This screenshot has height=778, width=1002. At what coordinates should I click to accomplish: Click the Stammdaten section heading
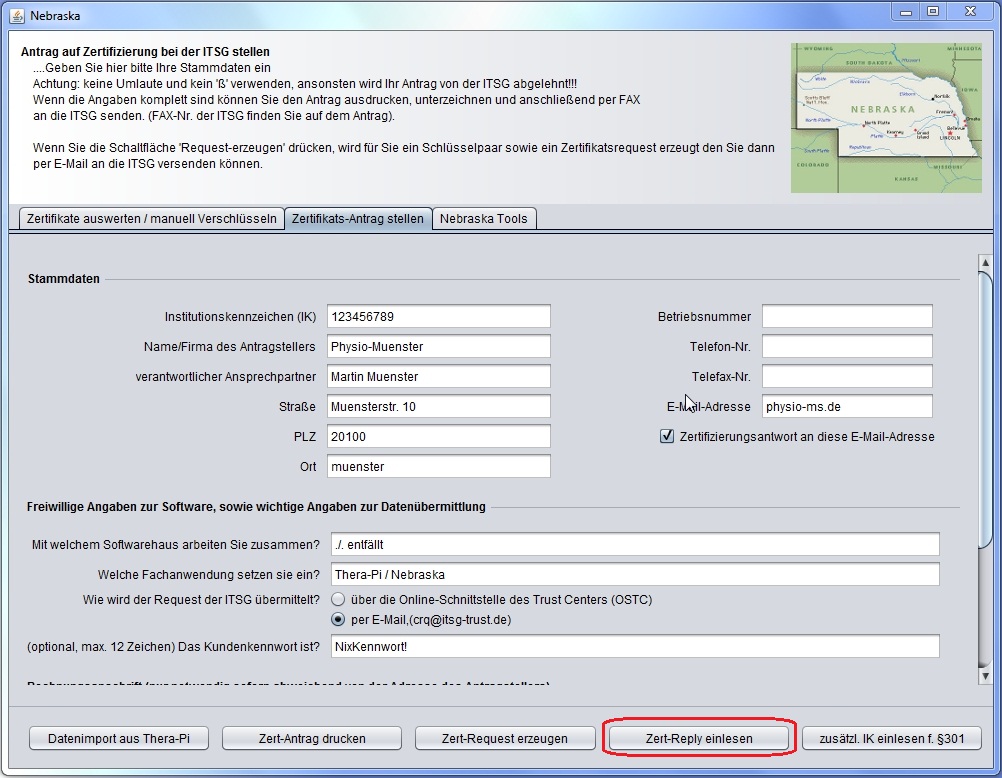pyautogui.click(x=64, y=279)
